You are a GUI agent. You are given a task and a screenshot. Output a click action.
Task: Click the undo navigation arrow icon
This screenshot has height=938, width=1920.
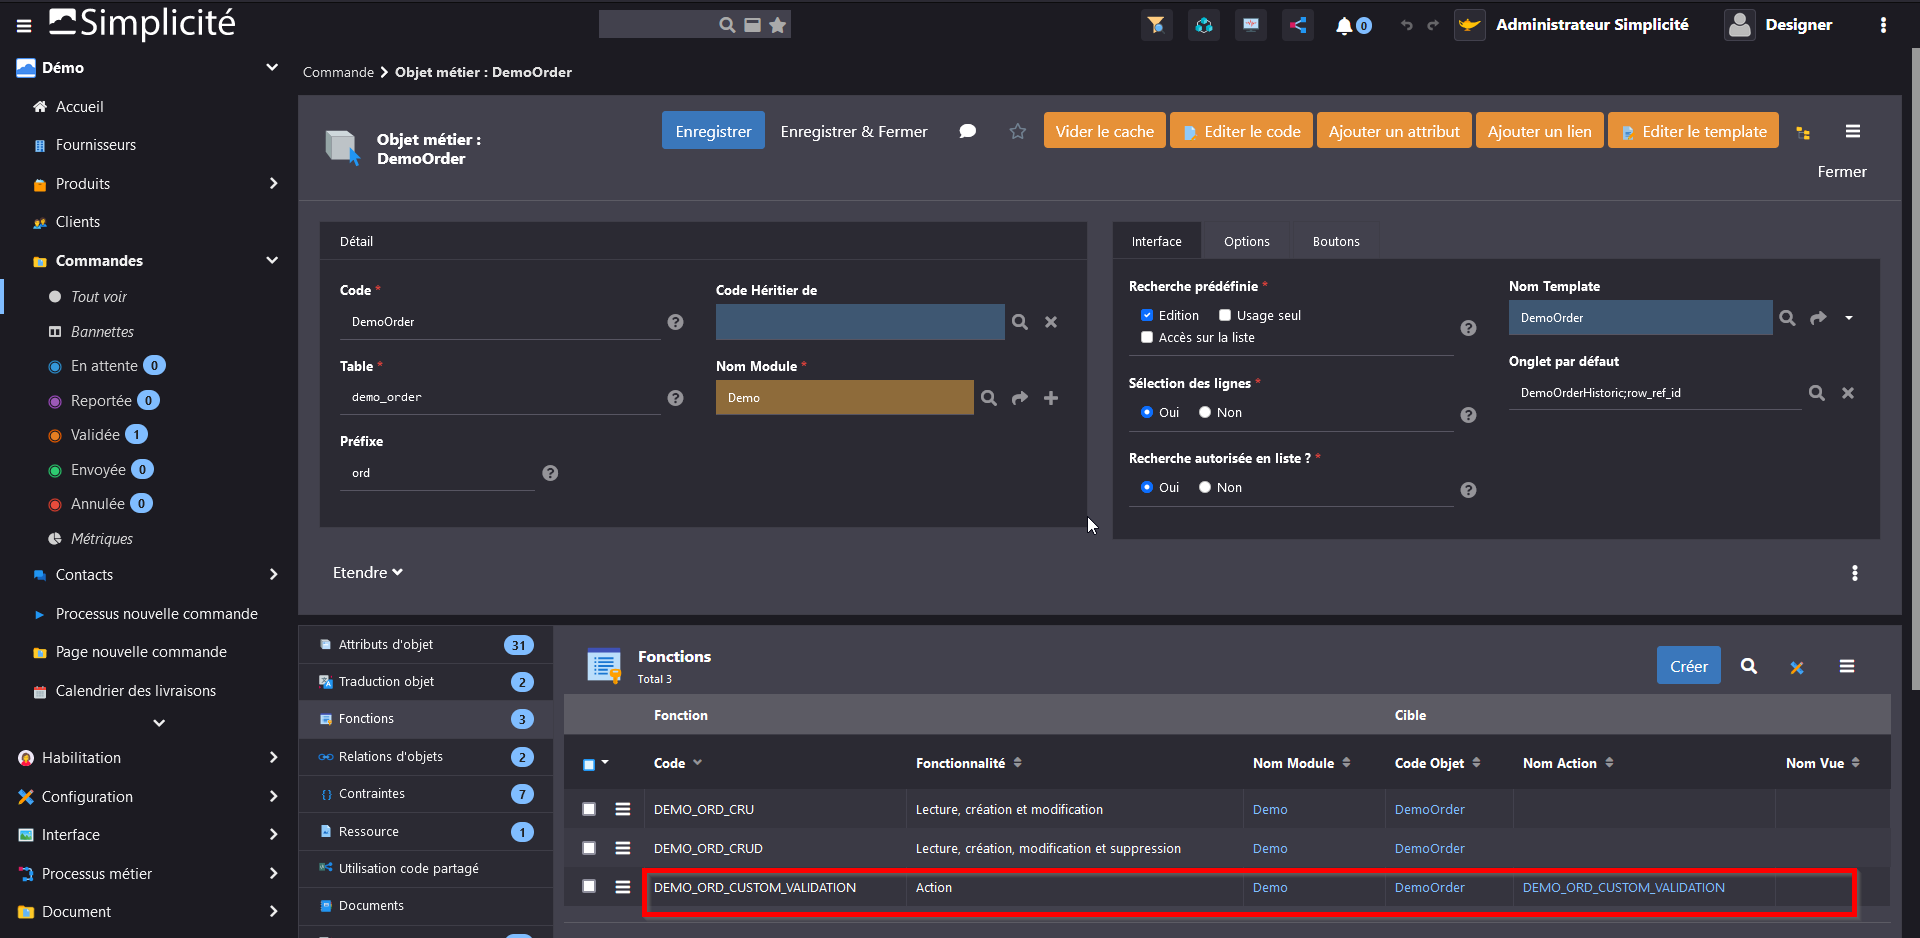(x=1407, y=25)
